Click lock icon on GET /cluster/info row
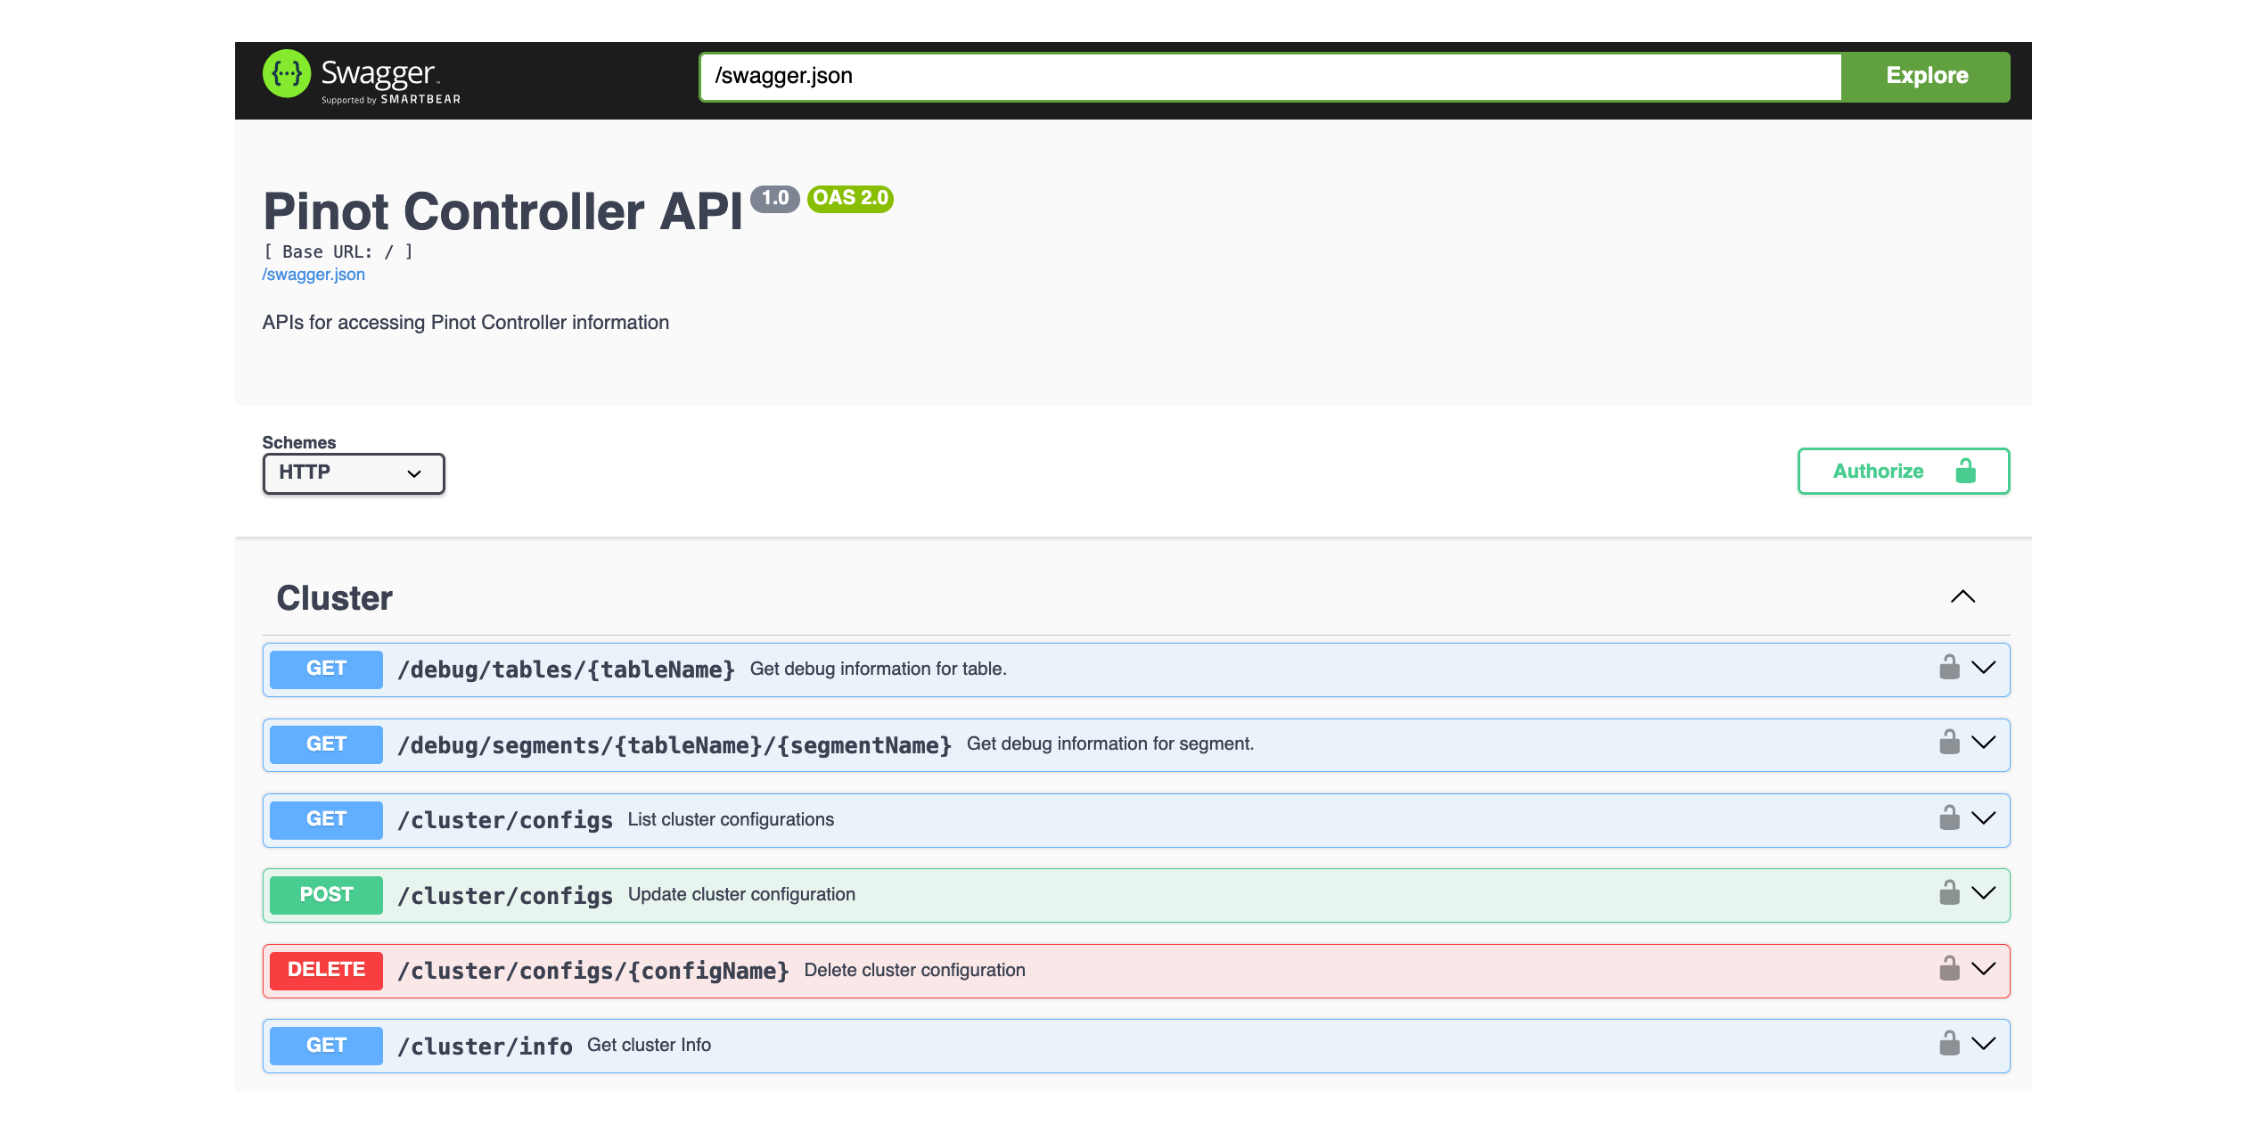The height and width of the screenshot is (1134, 2268). pyautogui.click(x=1949, y=1044)
